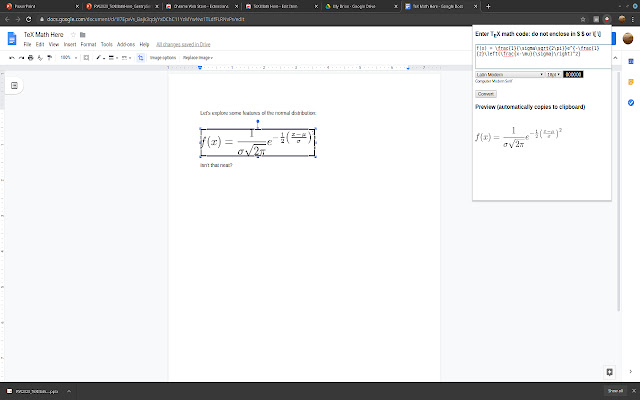Click Show all downloads

[615, 391]
